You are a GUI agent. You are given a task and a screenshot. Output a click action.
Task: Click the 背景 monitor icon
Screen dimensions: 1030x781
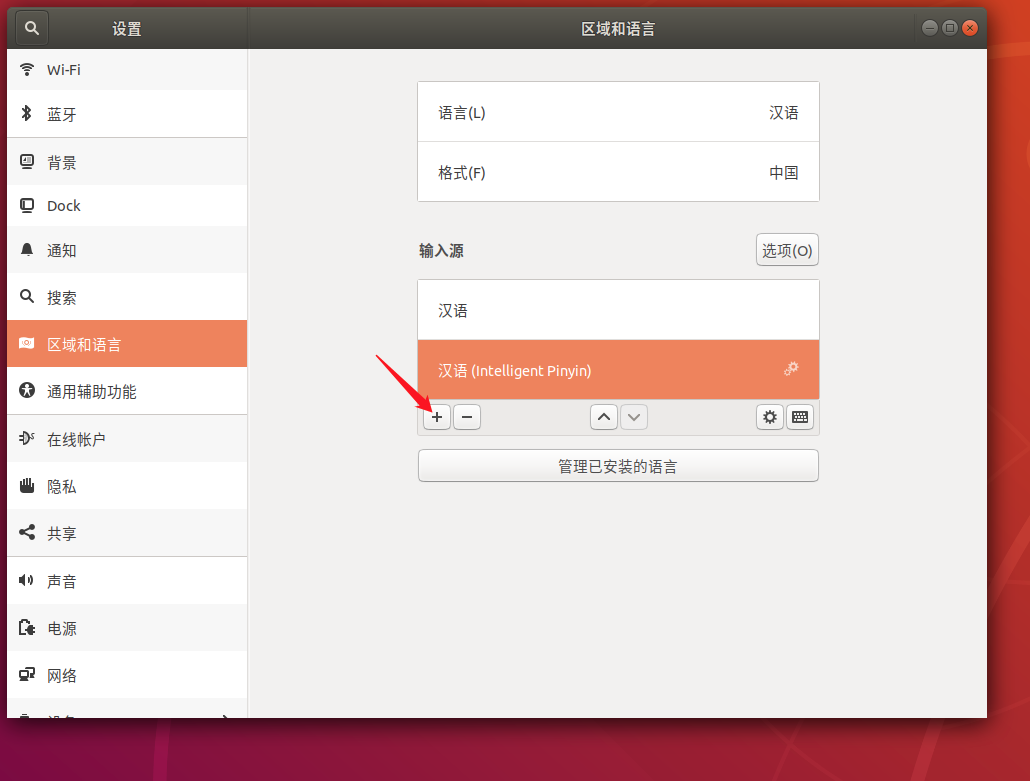tap(27, 162)
